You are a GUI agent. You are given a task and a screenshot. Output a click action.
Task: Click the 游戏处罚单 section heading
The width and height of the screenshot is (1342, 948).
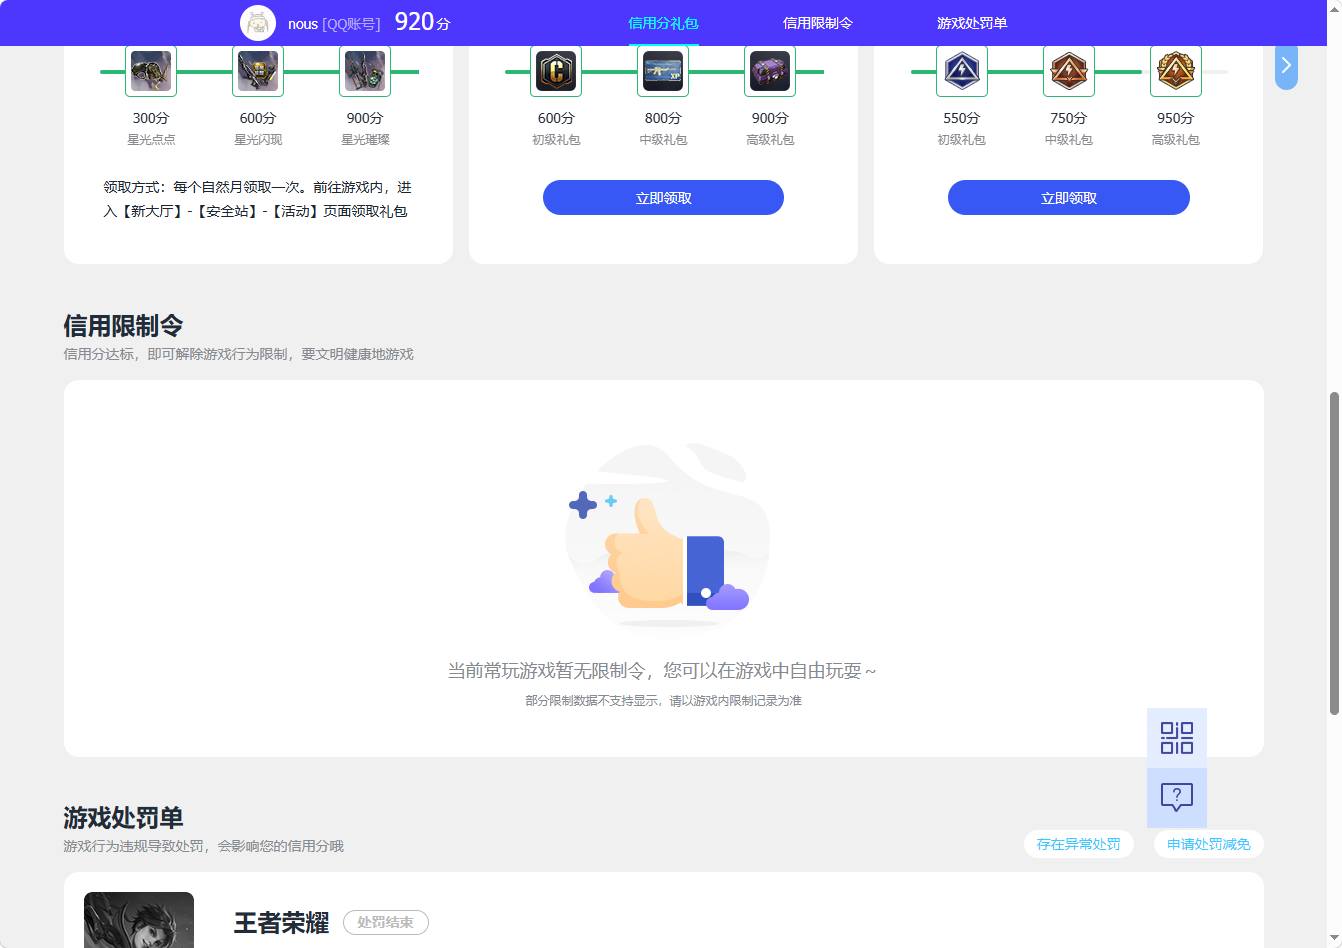click(x=123, y=818)
